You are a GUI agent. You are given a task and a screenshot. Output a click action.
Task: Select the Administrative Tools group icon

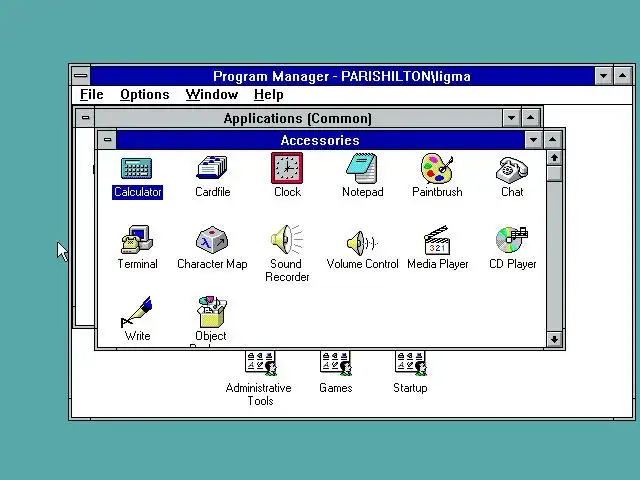point(261,363)
